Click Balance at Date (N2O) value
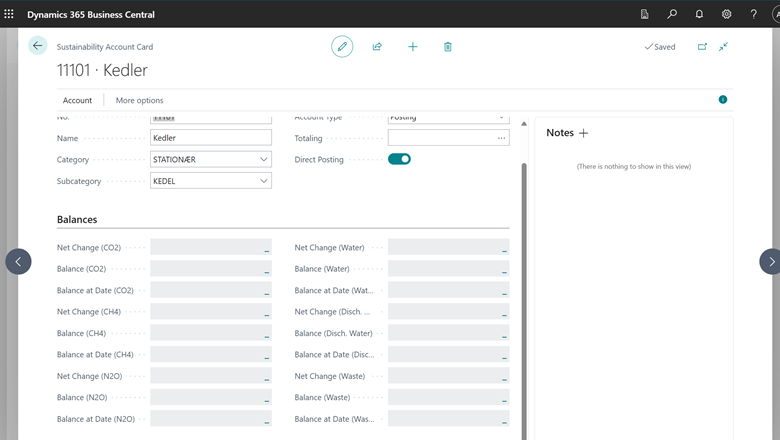780x440 pixels. (211, 419)
